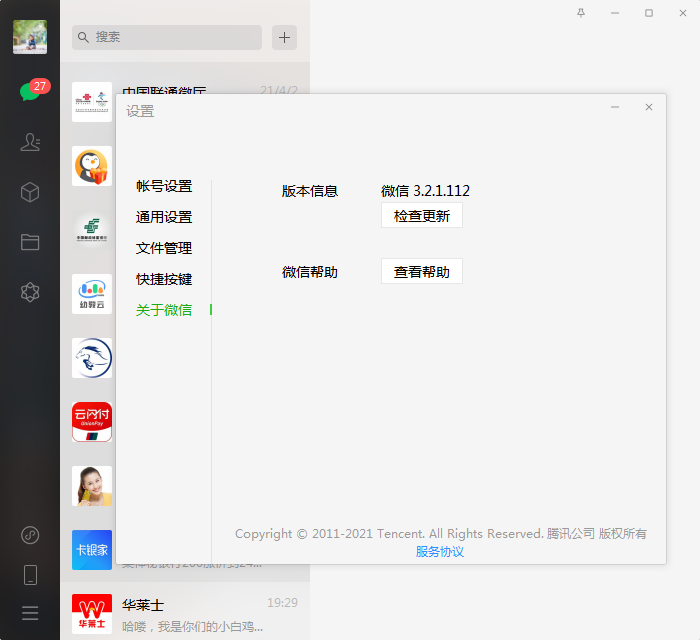Select 通用设置 tab
This screenshot has height=640, width=700.
click(x=164, y=217)
